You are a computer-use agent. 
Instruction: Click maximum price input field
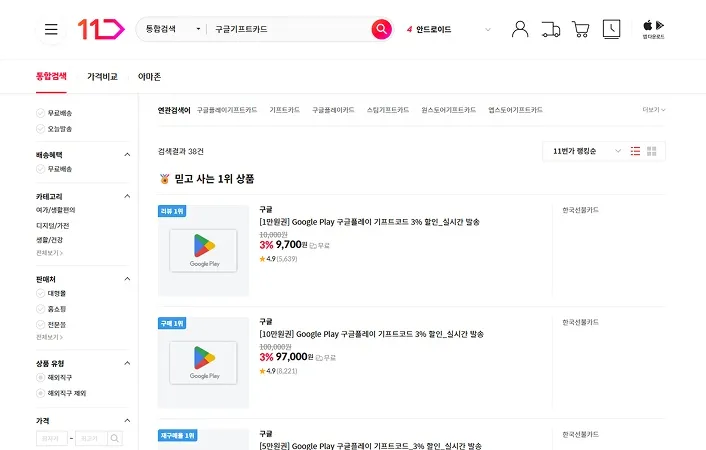(91, 438)
